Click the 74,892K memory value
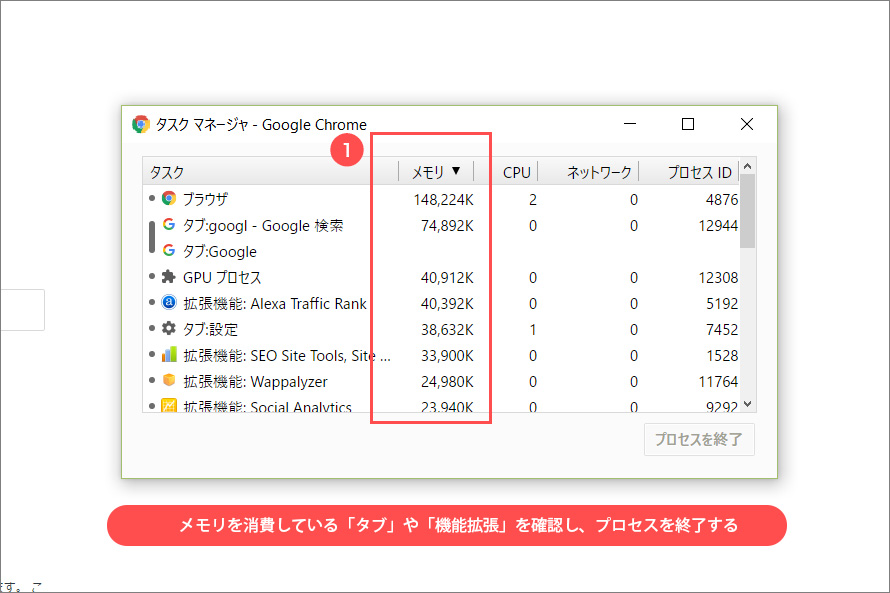 point(447,226)
